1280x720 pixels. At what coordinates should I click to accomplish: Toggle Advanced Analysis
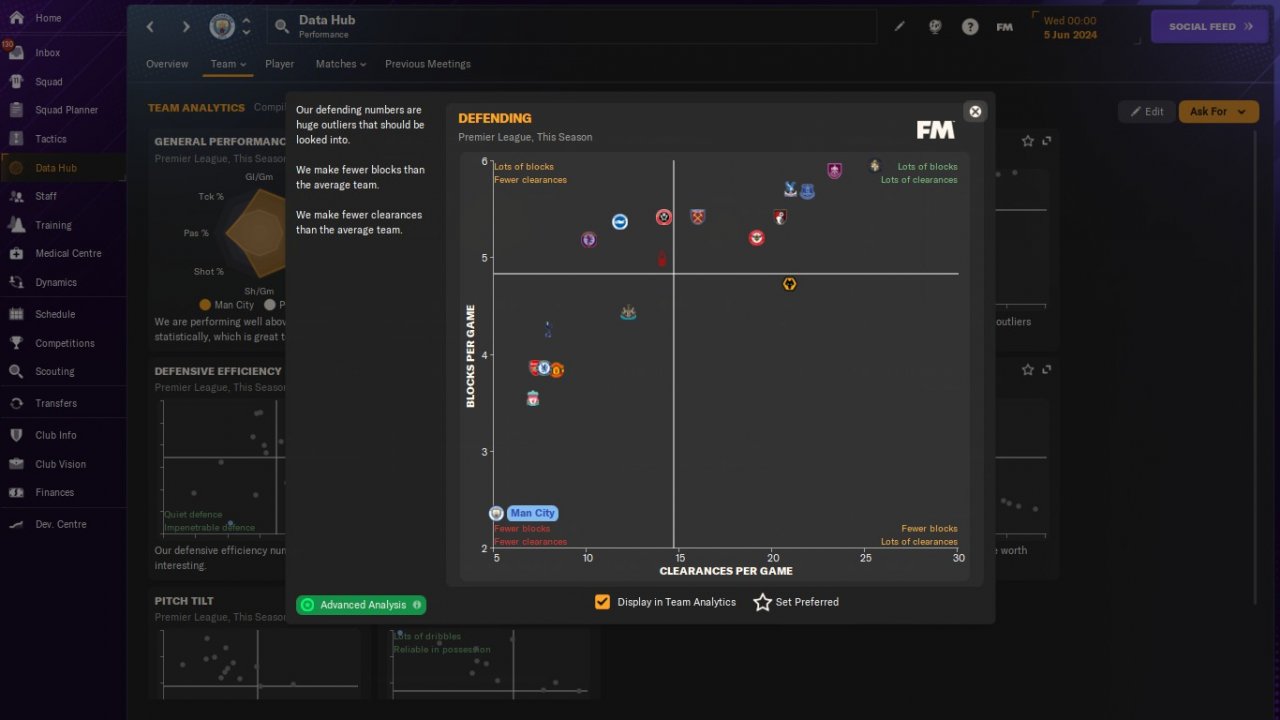pos(361,605)
